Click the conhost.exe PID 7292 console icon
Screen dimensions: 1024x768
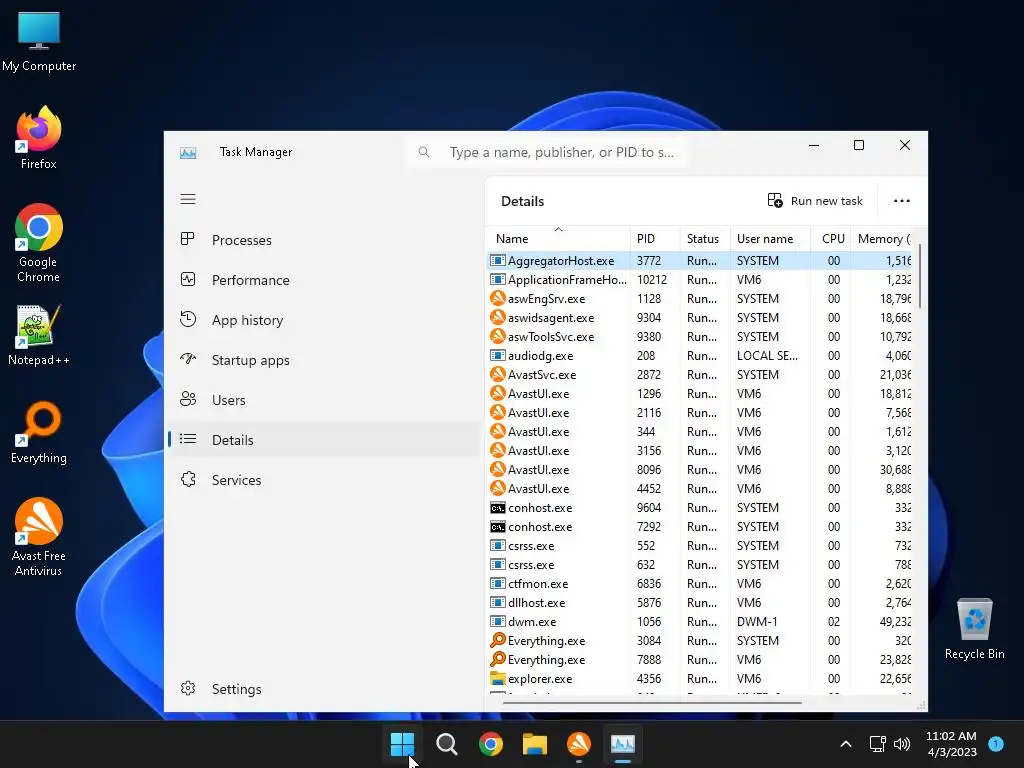498,526
